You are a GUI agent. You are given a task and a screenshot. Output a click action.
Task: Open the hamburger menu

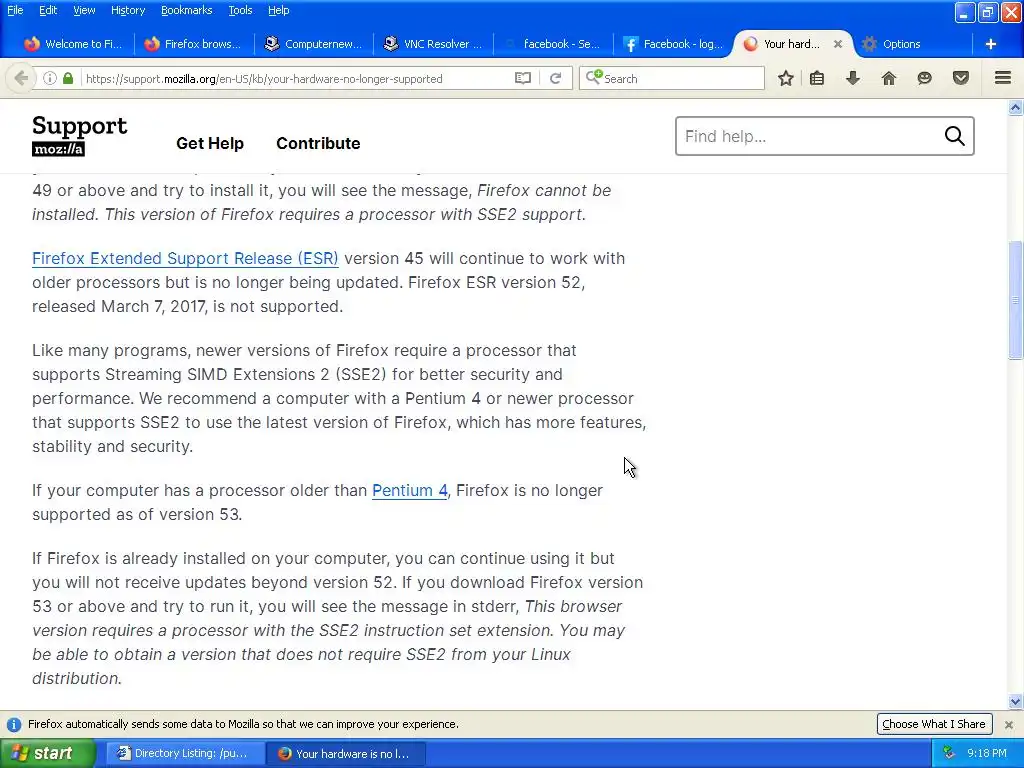click(x=1003, y=78)
